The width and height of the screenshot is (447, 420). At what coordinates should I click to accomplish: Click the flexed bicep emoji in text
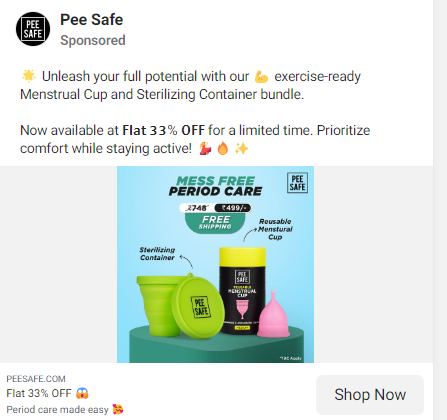click(261, 77)
